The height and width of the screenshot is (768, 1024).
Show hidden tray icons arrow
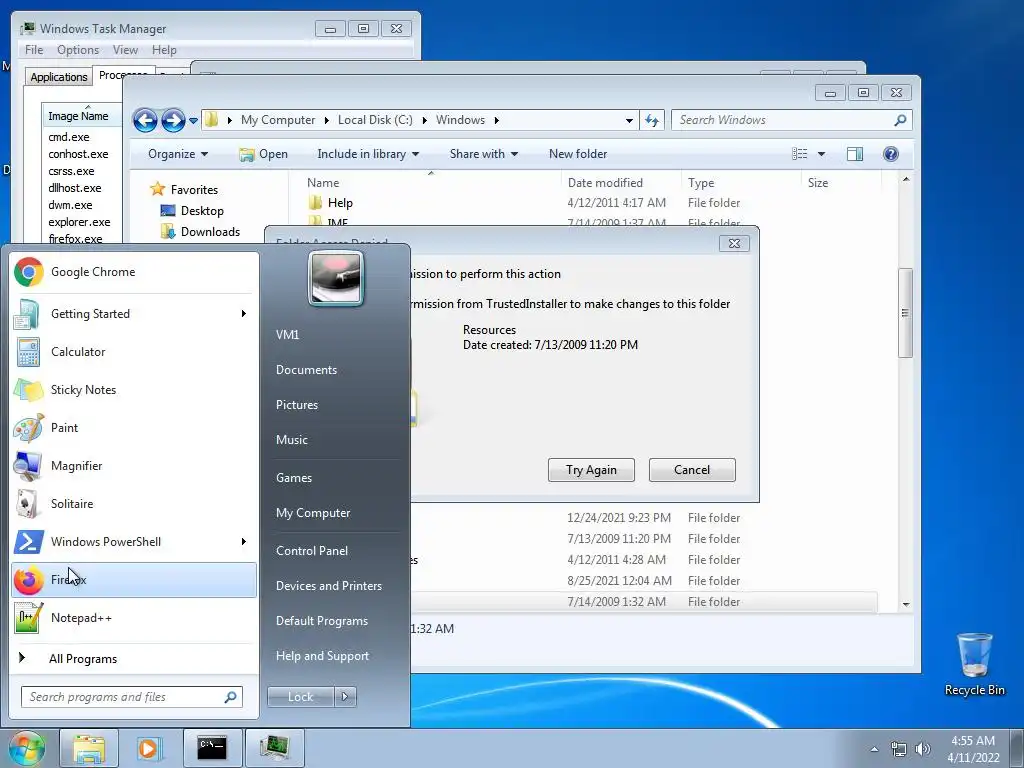(874, 749)
